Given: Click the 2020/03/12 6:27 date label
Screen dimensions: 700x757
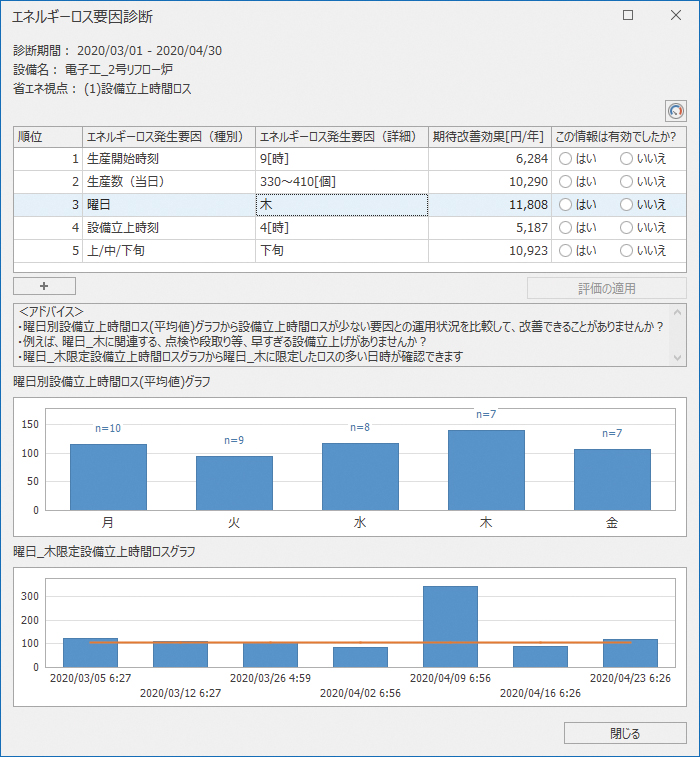Looking at the screenshot, I should tap(181, 693).
